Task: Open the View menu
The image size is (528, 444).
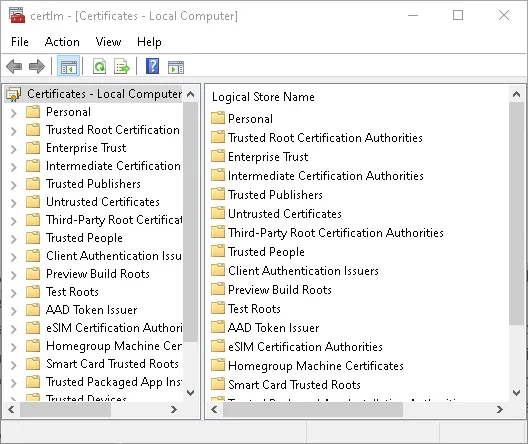Action: tap(108, 42)
